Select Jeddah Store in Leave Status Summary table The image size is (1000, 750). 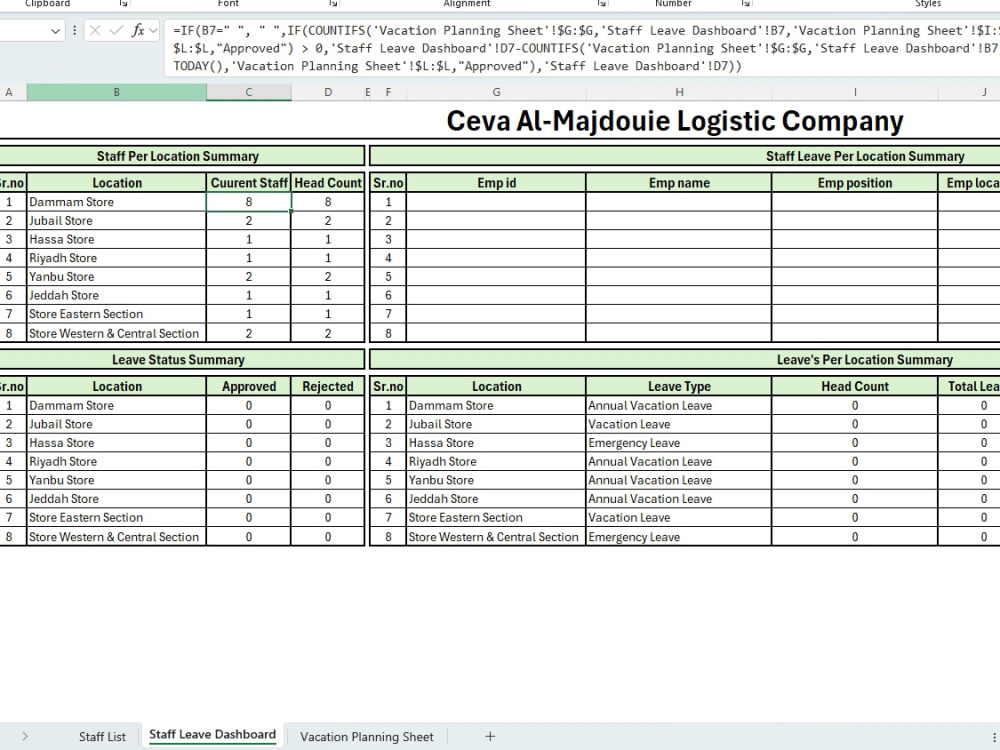(117, 499)
